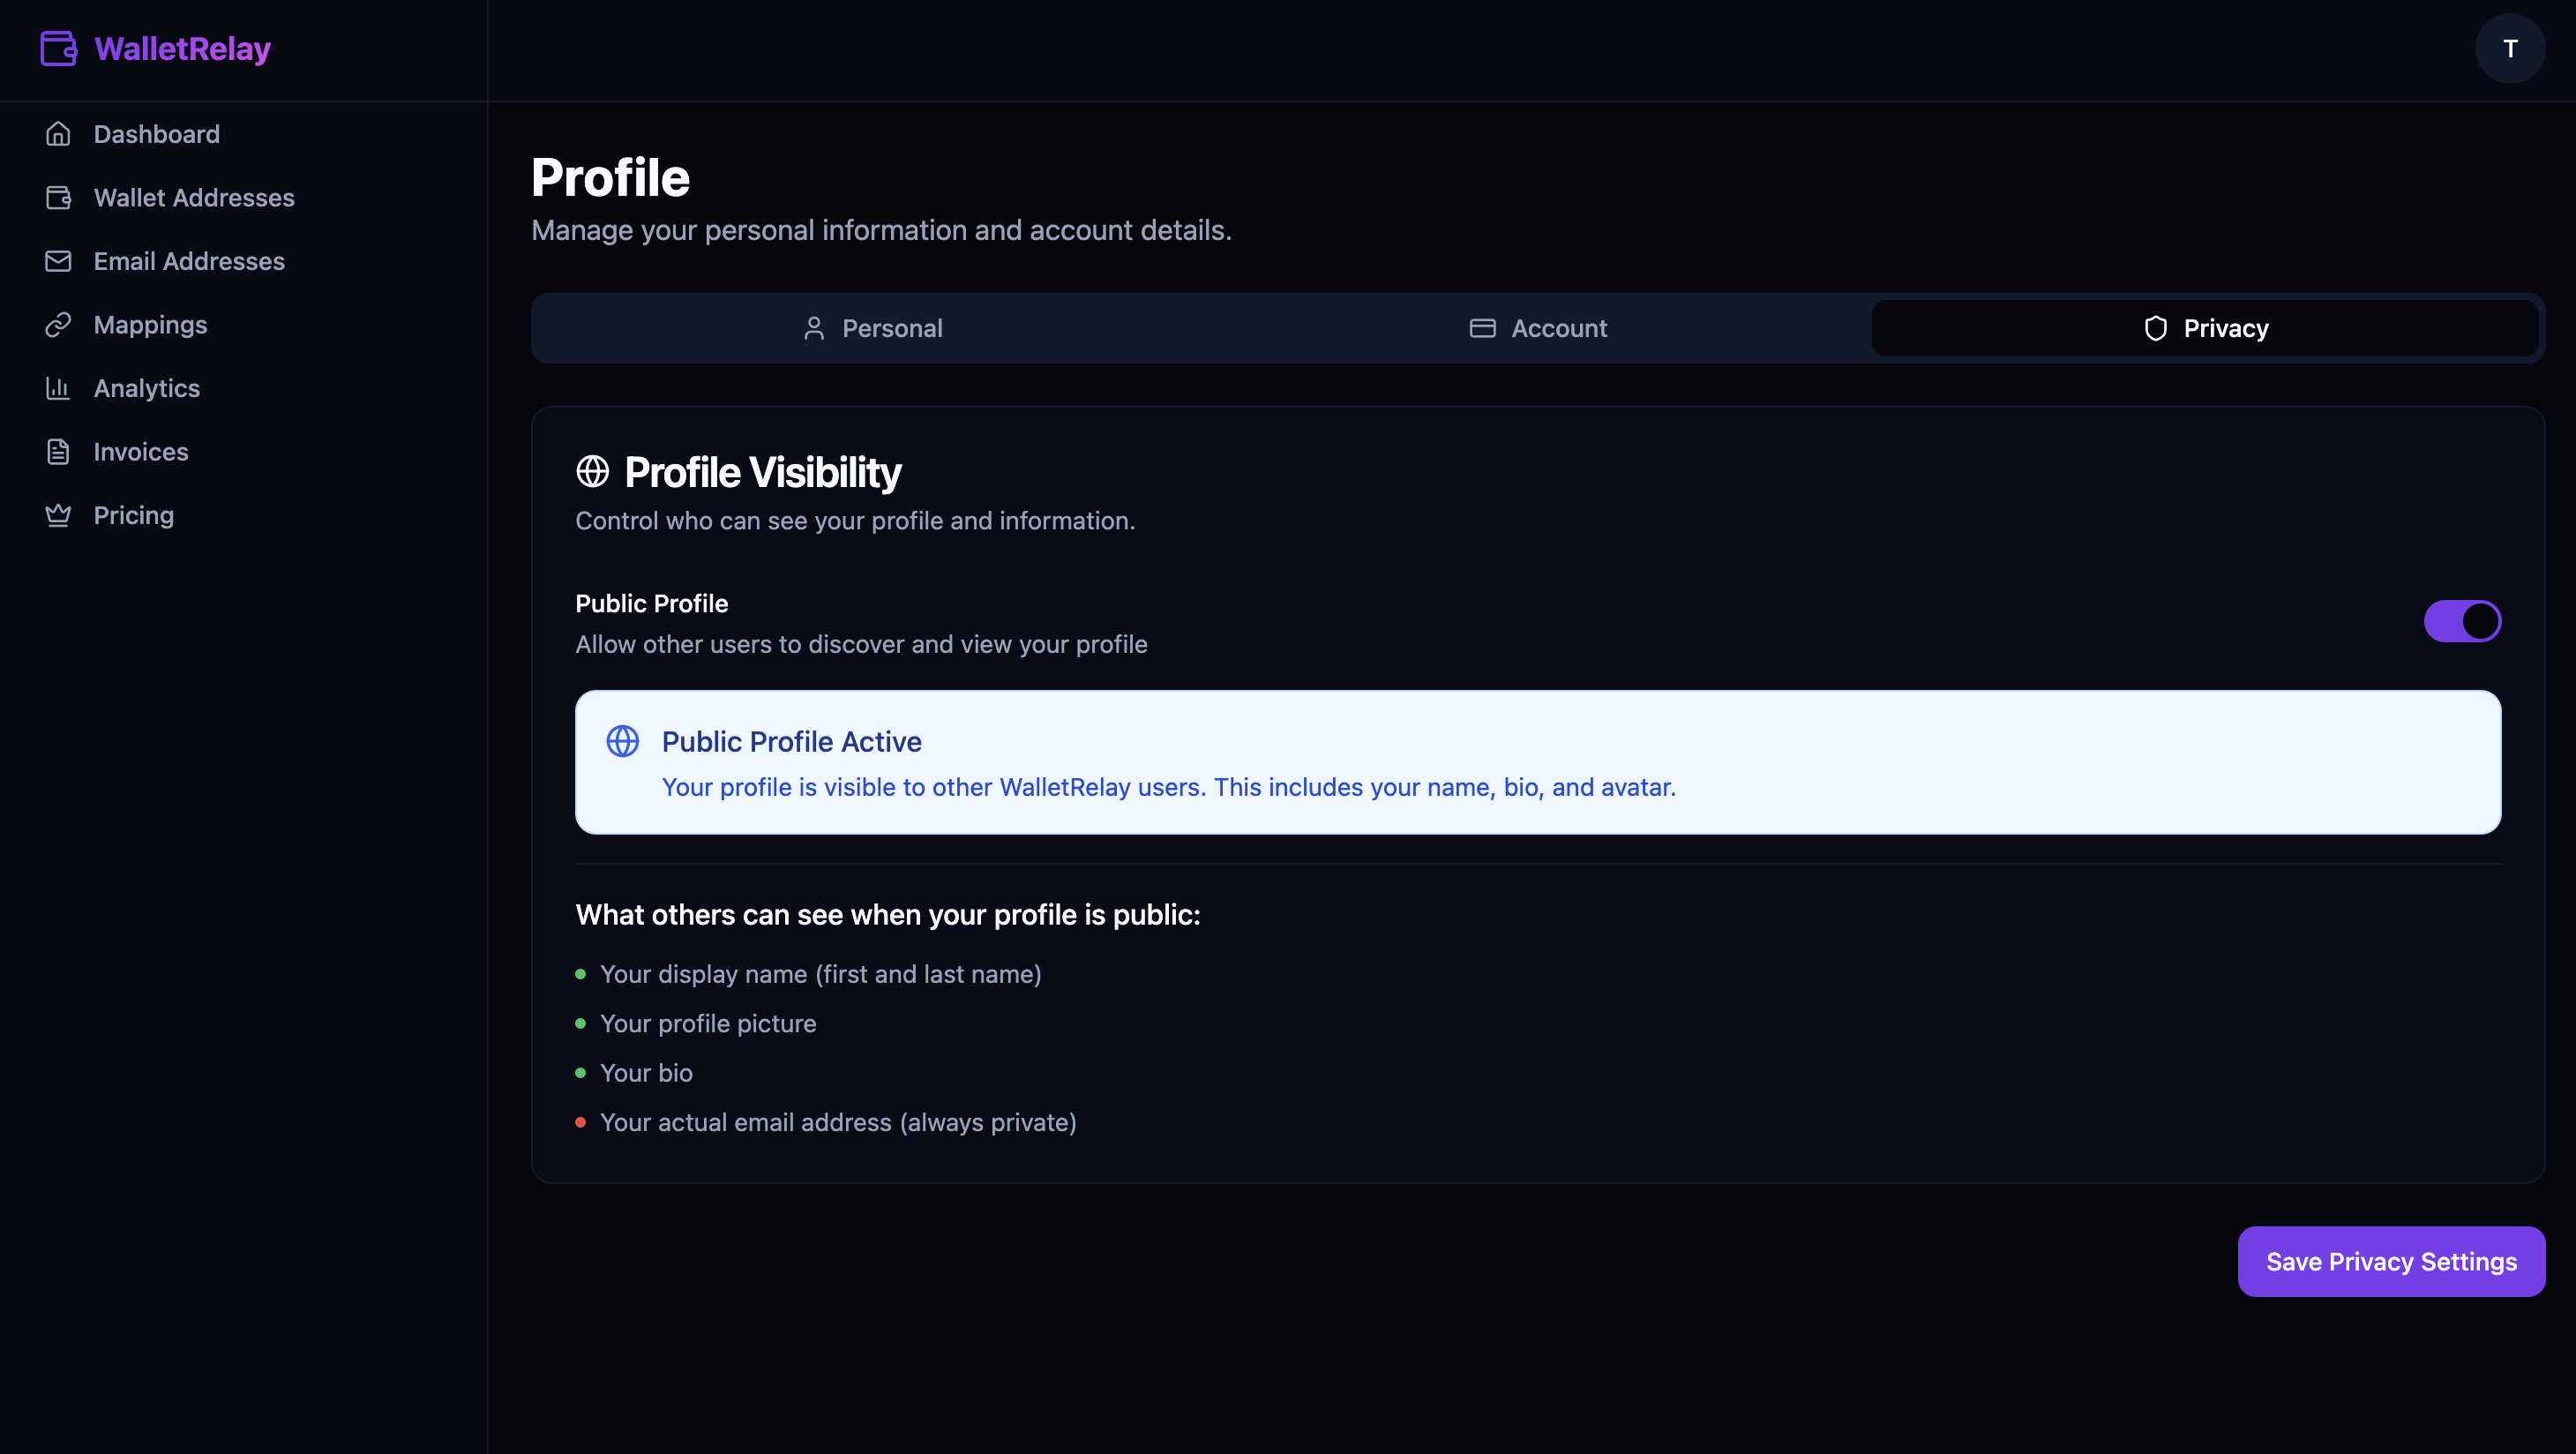Click the Public Profile Active info banner
The image size is (2576, 1454).
click(x=1538, y=762)
